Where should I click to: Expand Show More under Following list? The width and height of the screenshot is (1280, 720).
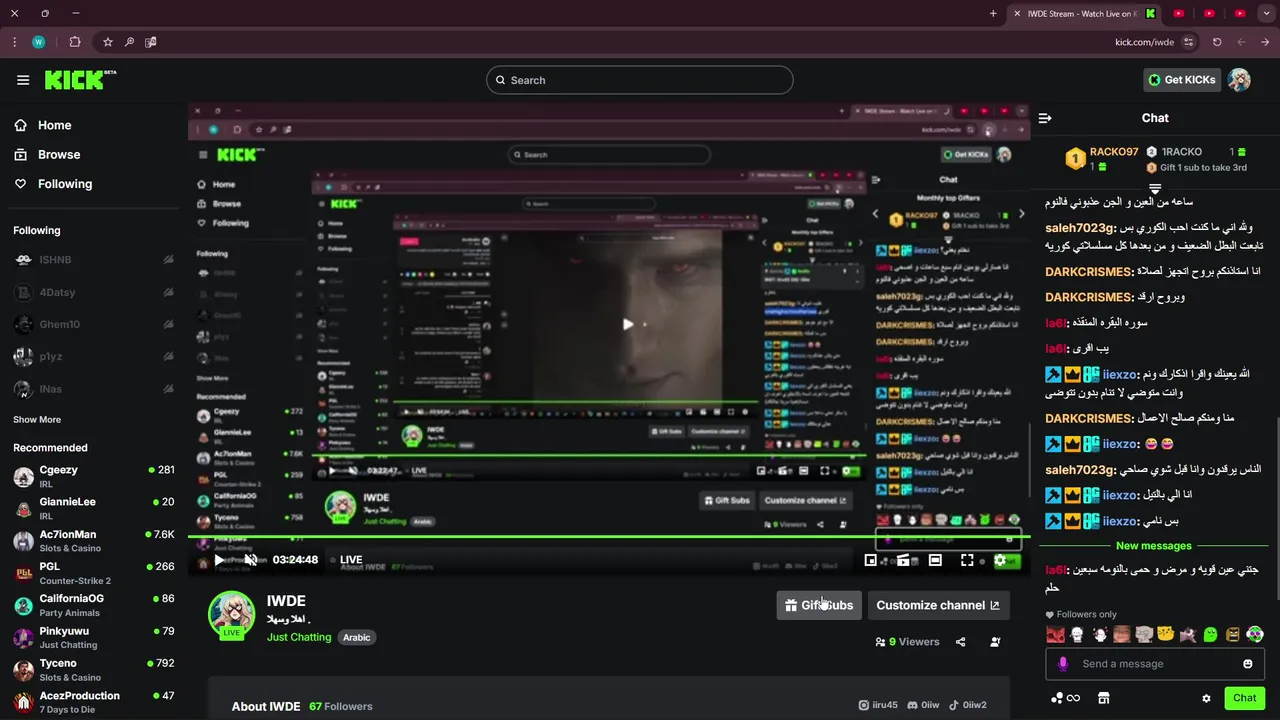pyautogui.click(x=37, y=420)
